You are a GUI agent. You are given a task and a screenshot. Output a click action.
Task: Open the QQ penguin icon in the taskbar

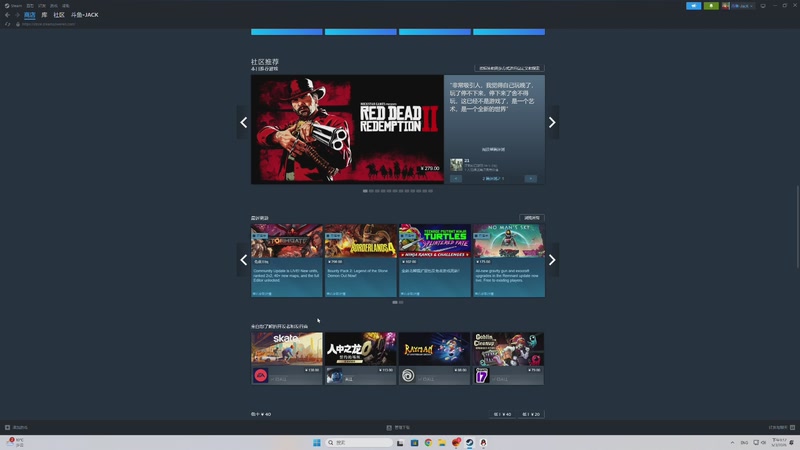483,442
